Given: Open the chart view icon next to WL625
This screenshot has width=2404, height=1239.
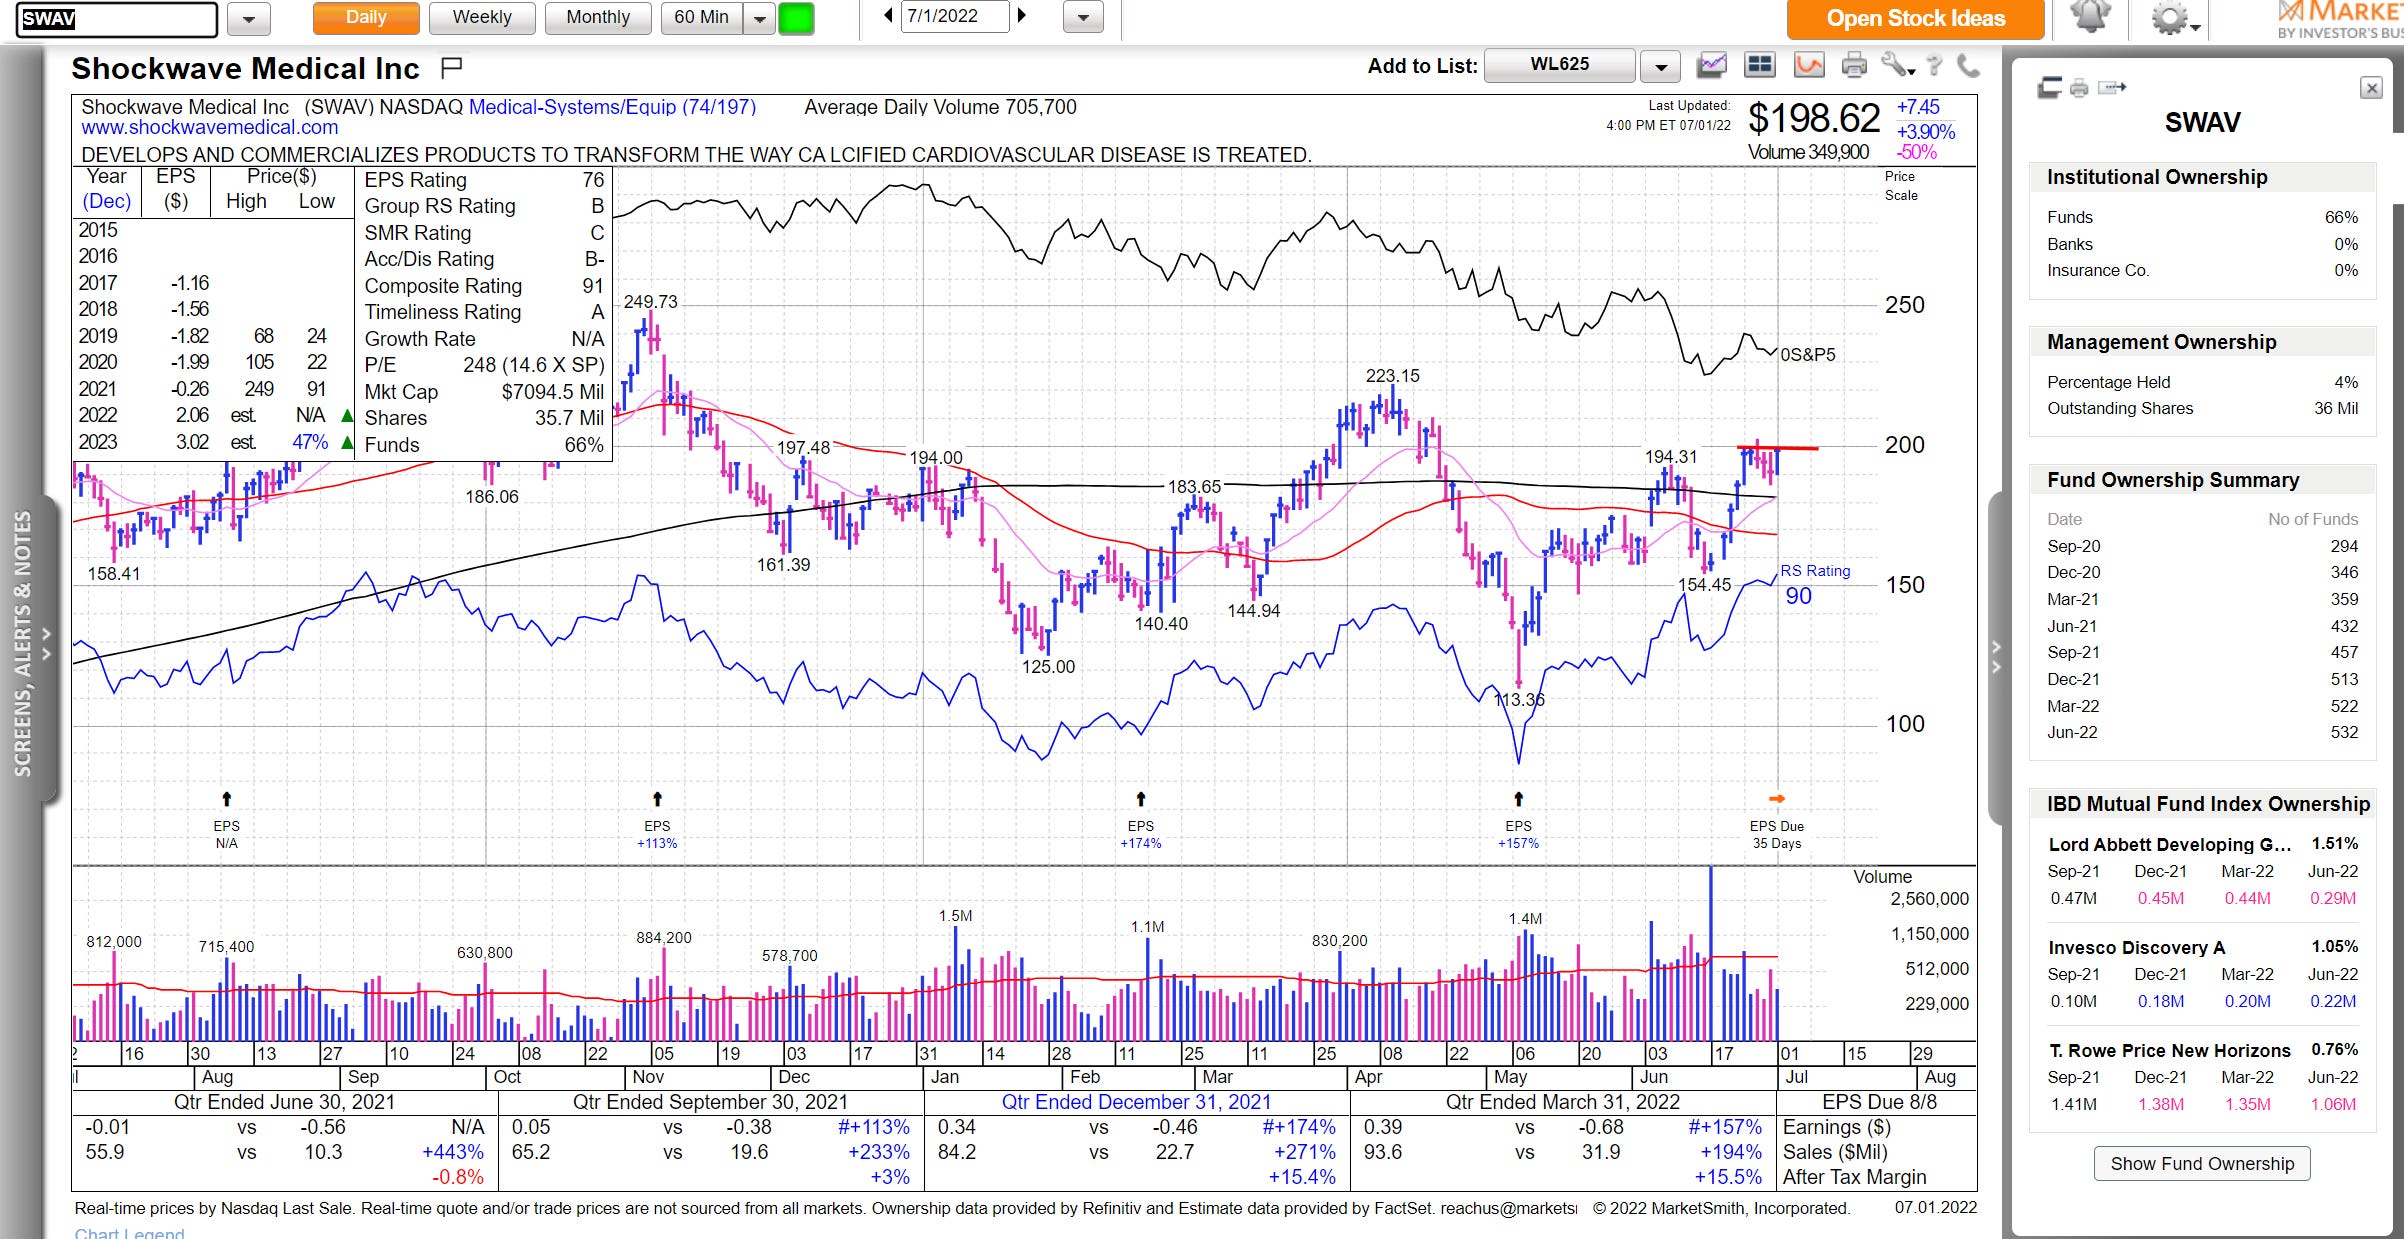Looking at the screenshot, I should pos(1711,66).
